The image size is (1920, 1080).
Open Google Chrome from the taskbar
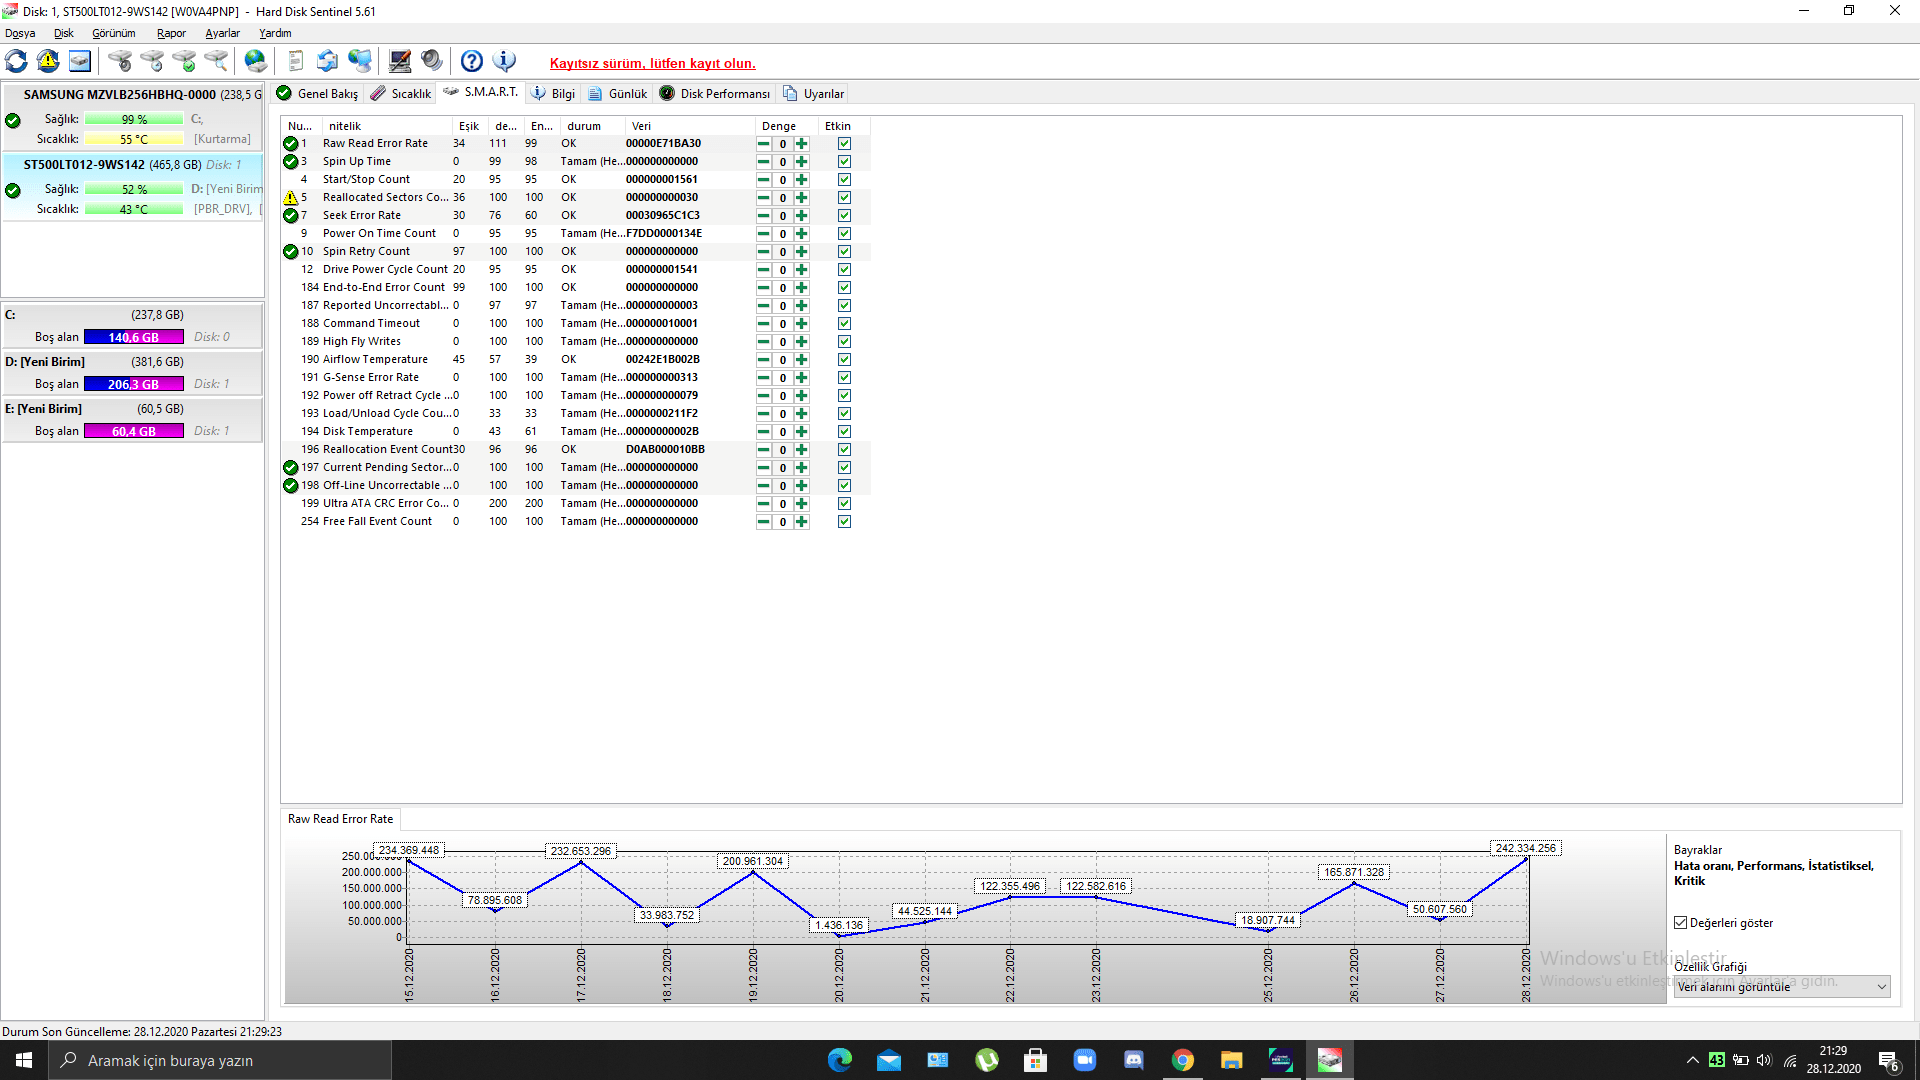(1182, 1060)
